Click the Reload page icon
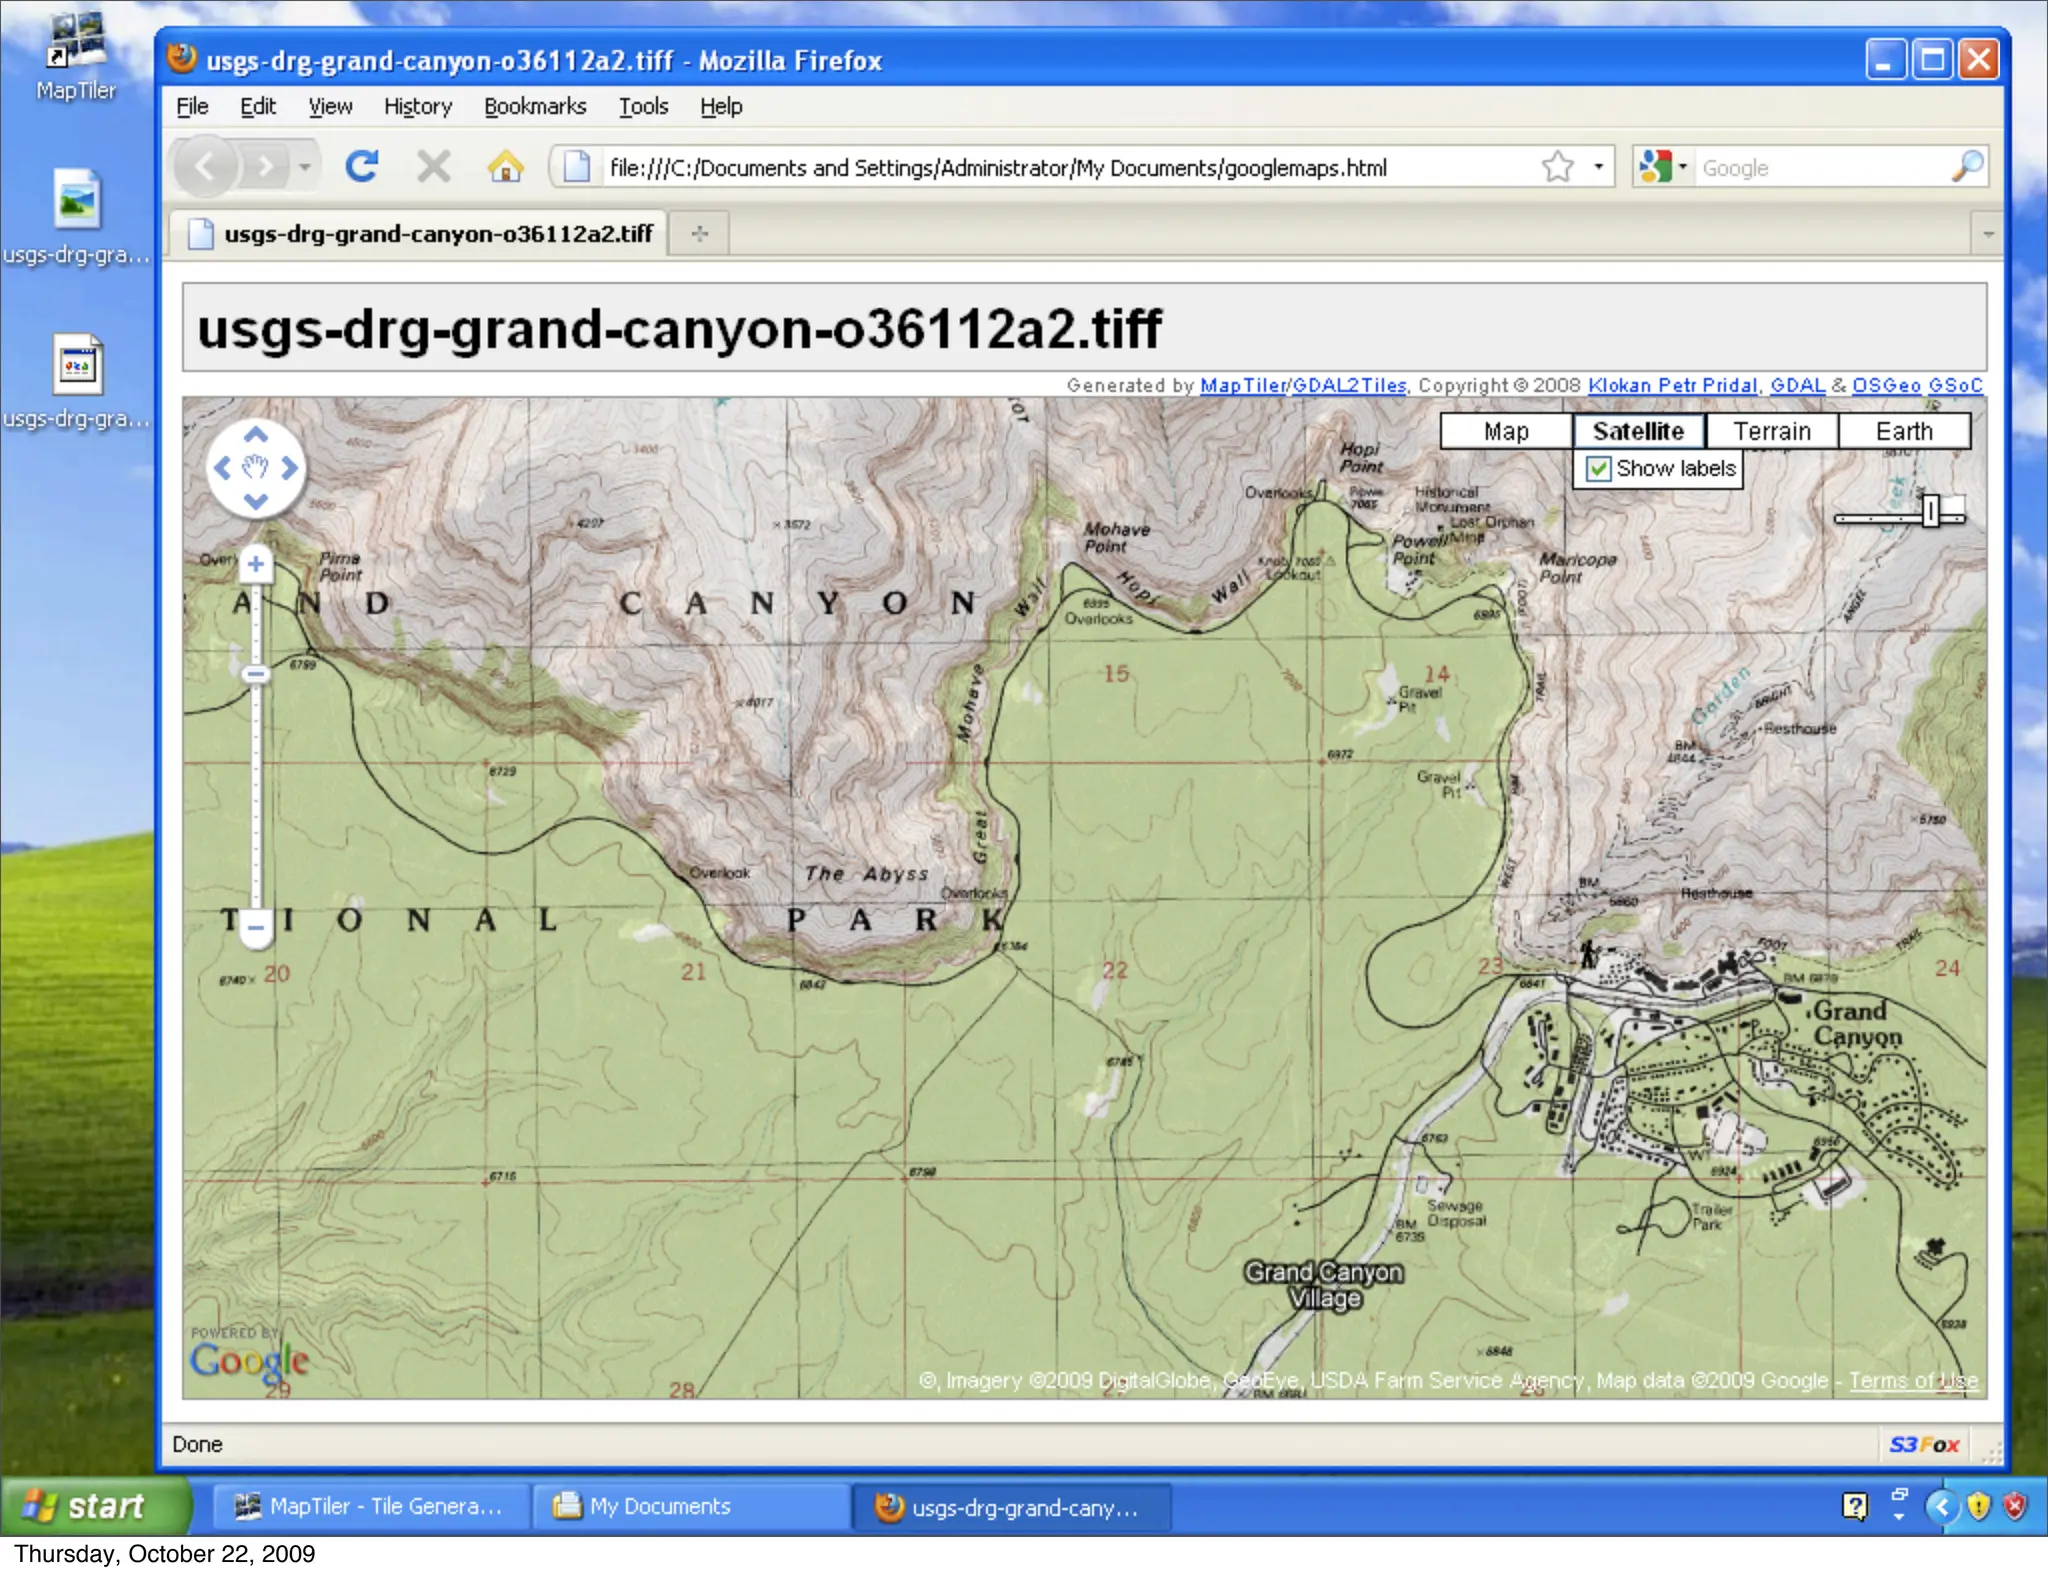2048x1576 pixels. [361, 166]
